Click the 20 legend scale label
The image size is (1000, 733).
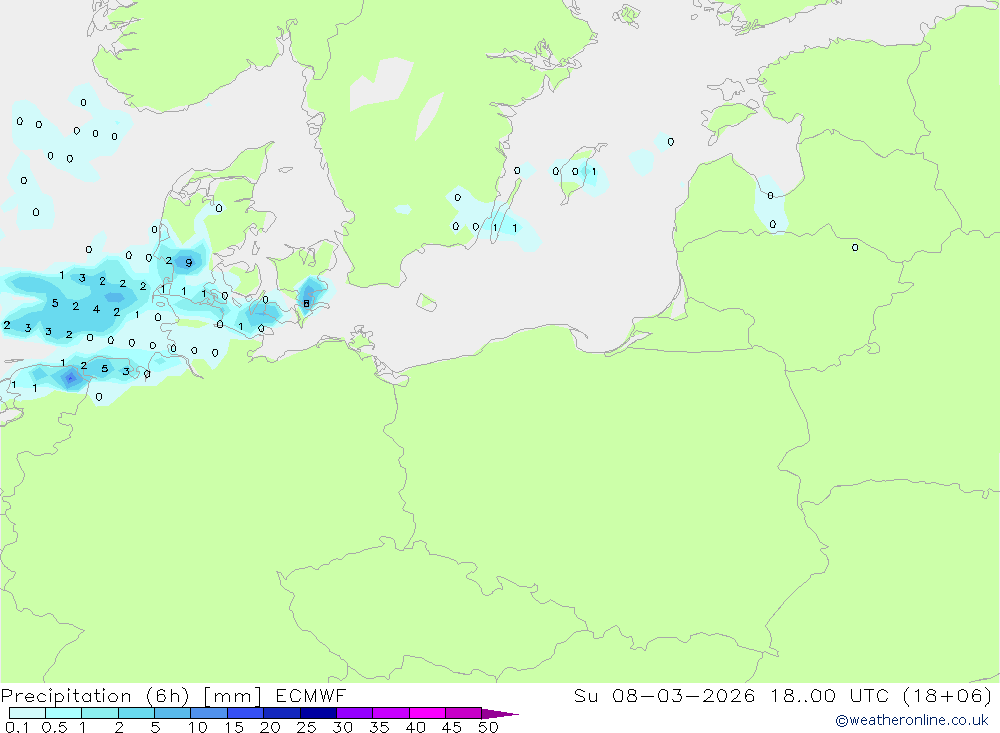pos(270,727)
